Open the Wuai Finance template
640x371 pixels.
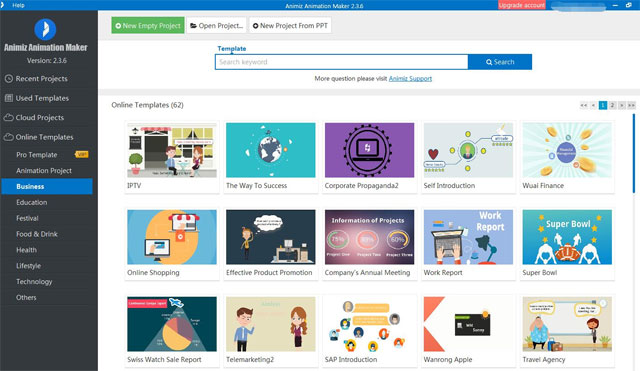coord(567,150)
